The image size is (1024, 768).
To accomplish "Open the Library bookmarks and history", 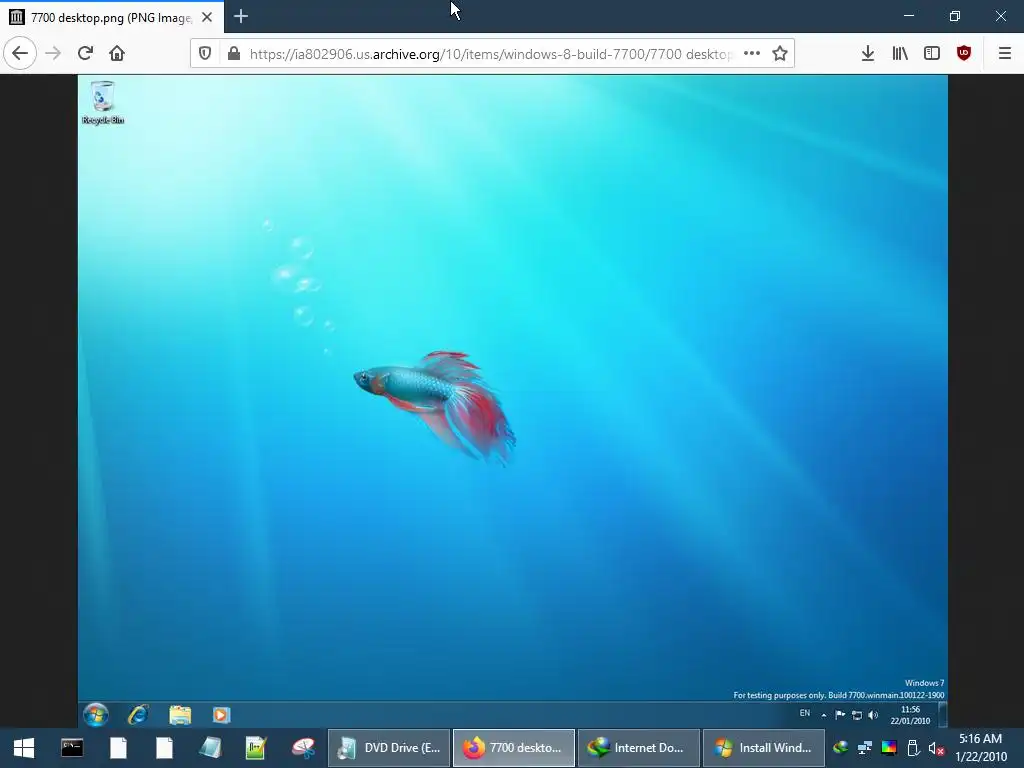I will [900, 54].
